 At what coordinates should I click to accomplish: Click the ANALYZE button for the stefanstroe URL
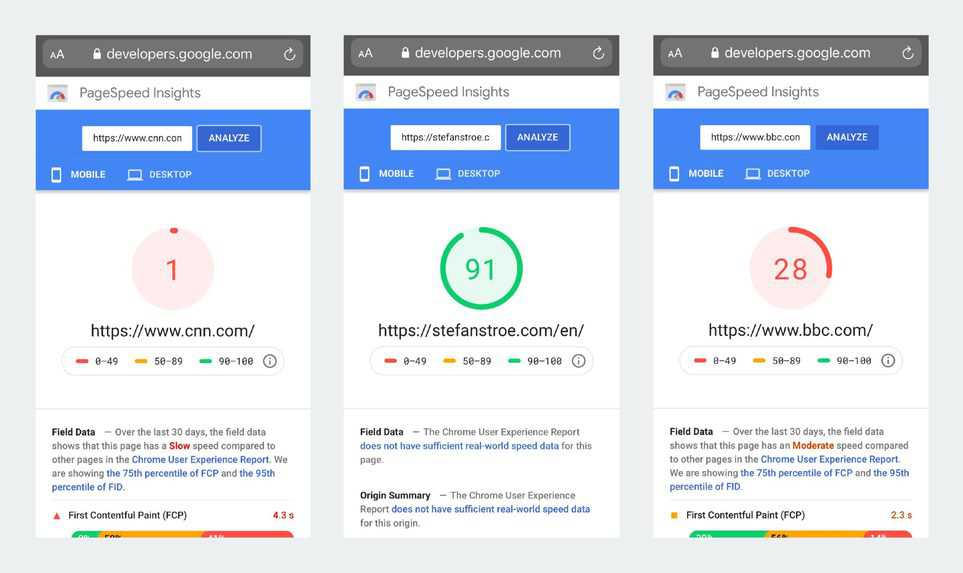(x=537, y=138)
